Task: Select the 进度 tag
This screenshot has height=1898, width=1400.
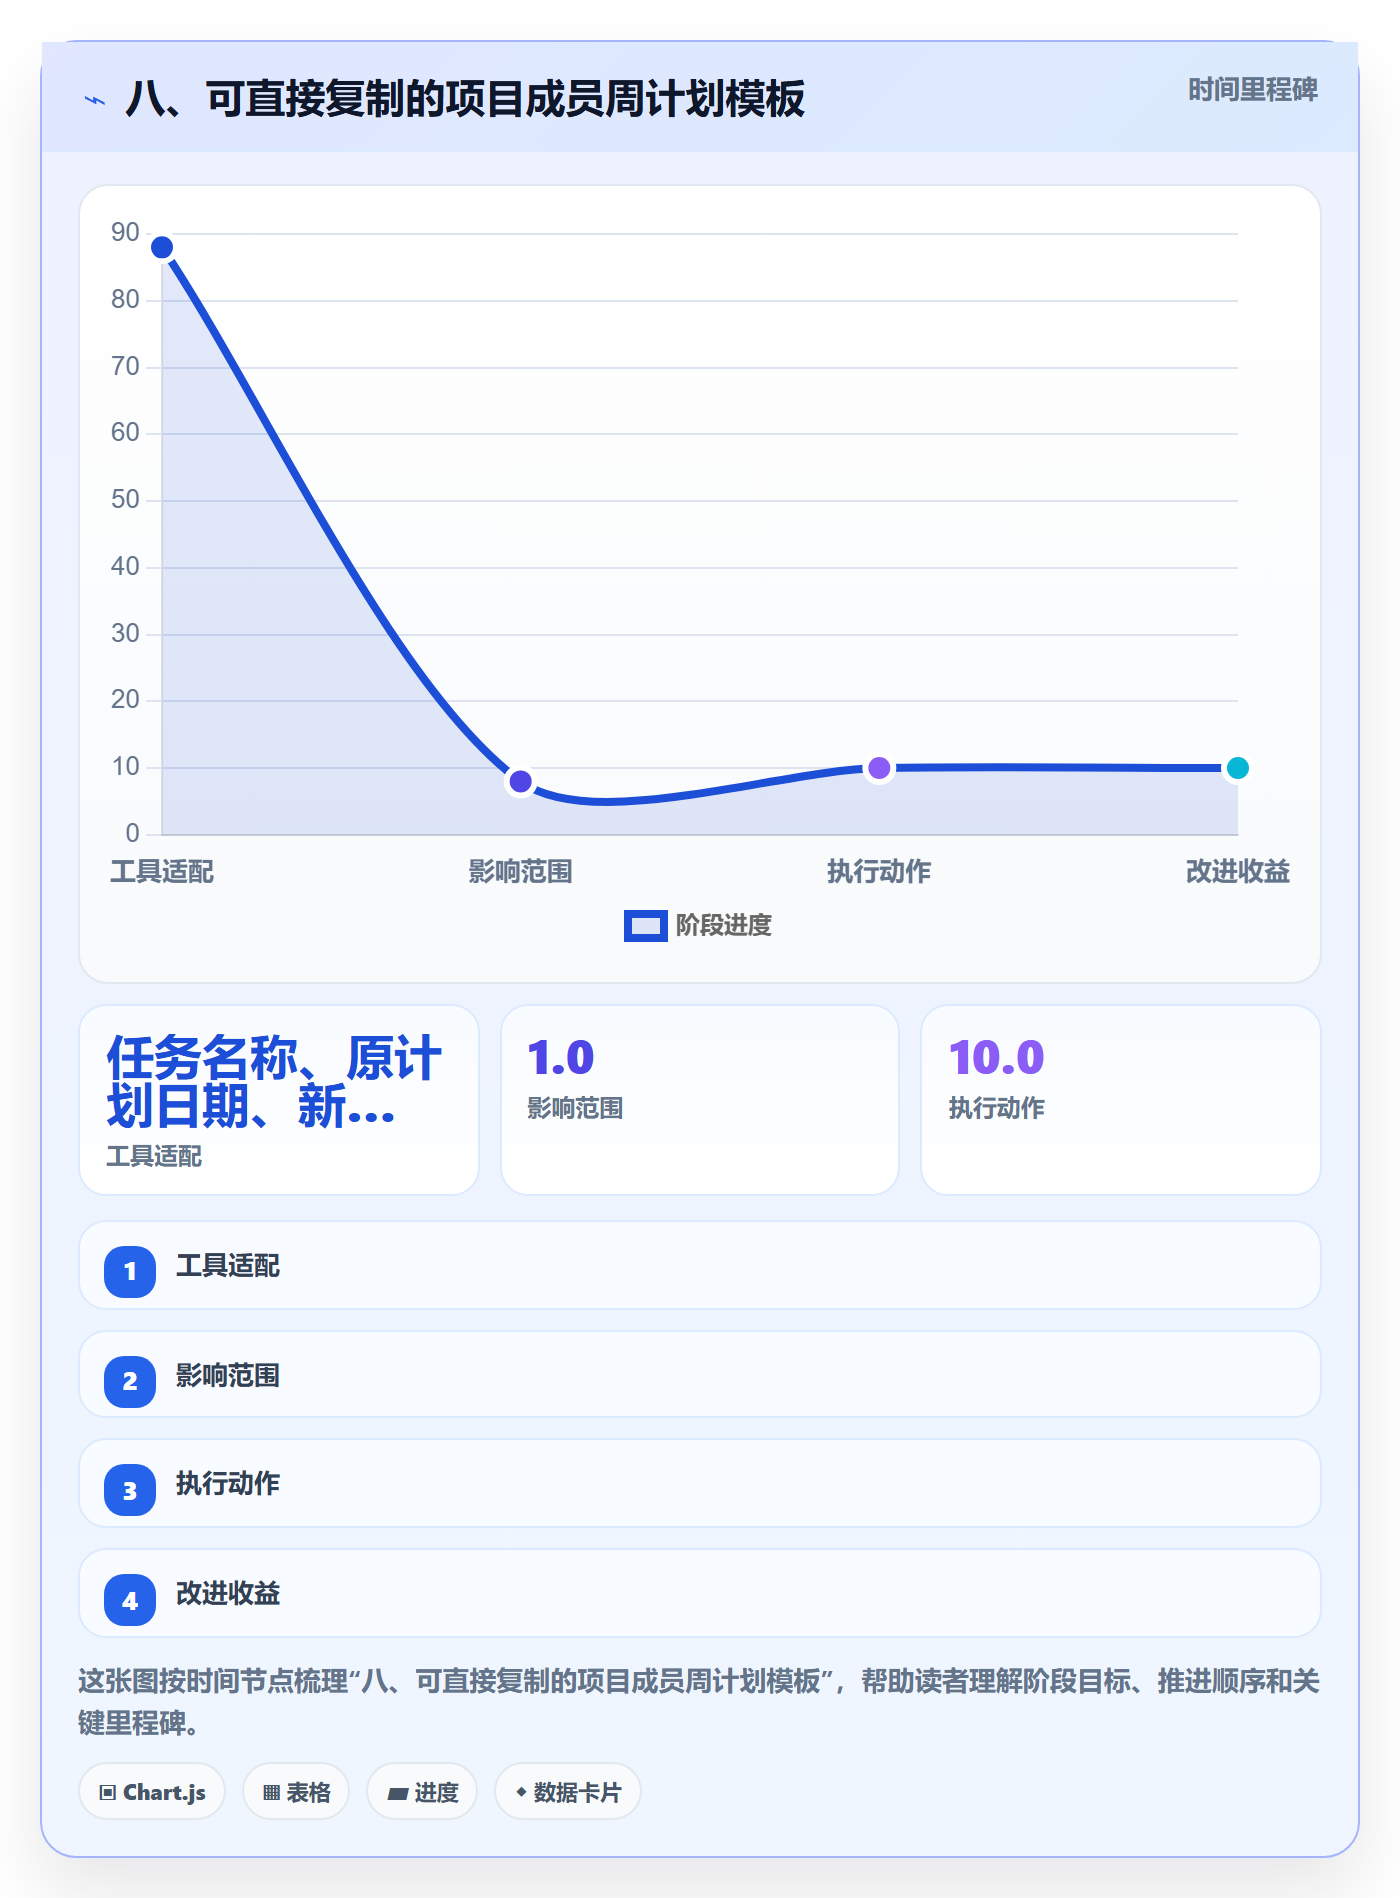Action: coord(422,1792)
